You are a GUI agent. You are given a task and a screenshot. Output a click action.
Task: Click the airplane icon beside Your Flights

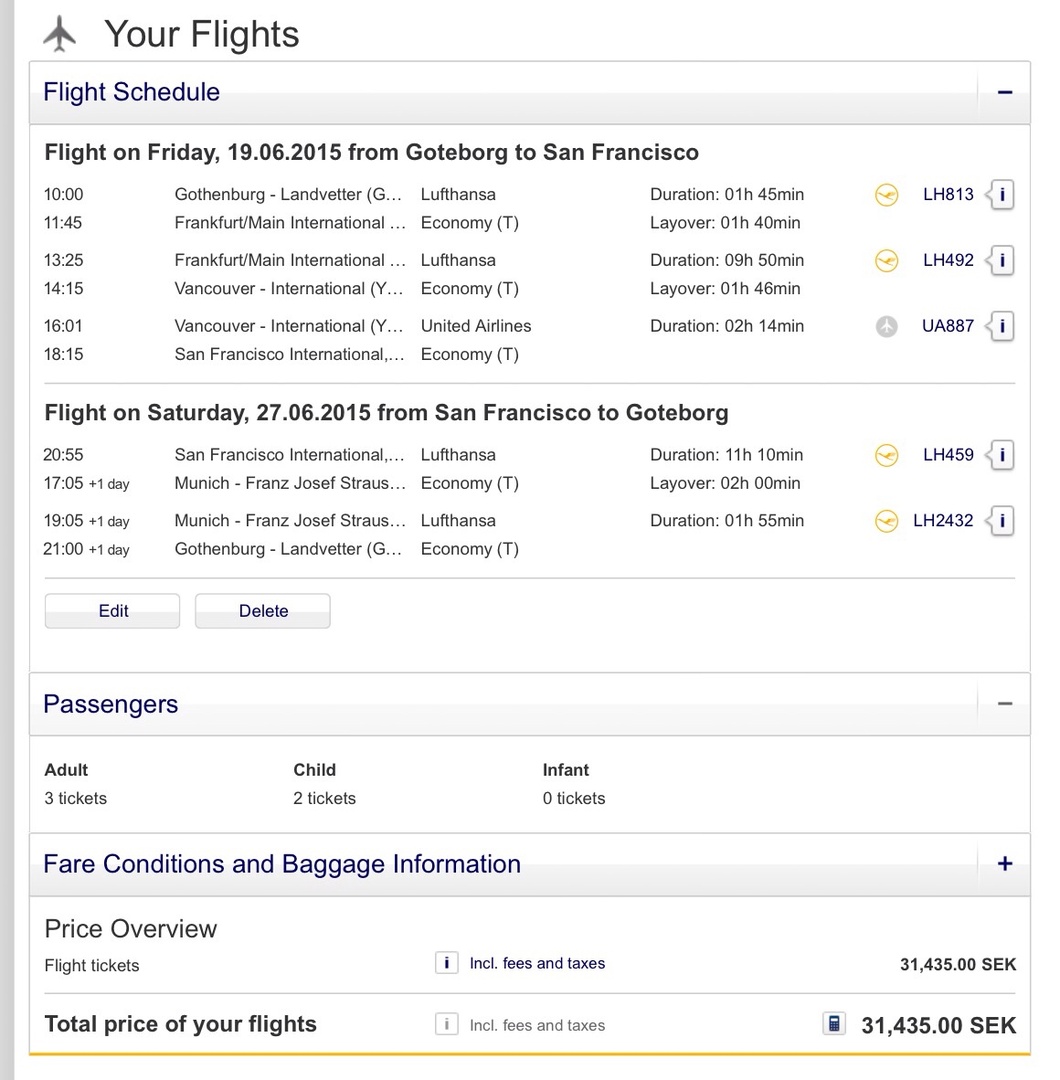pos(60,34)
